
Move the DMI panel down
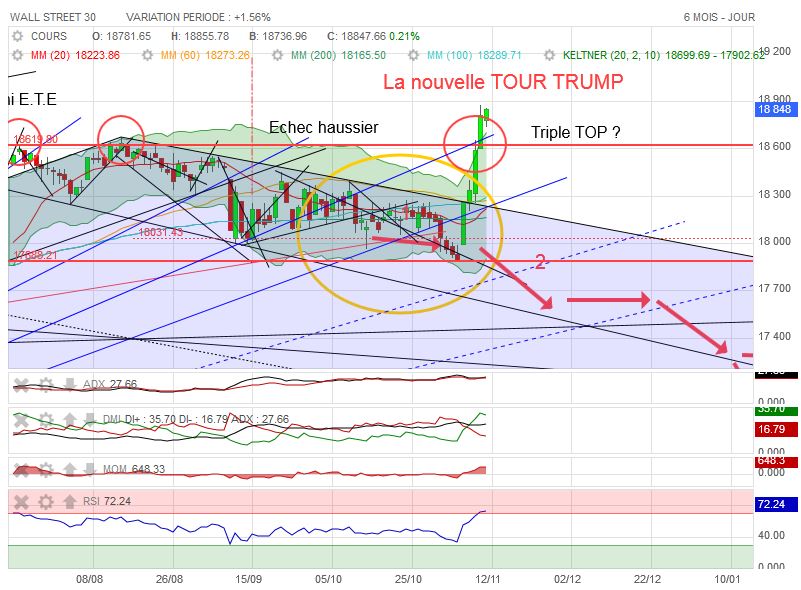pyautogui.click(x=89, y=420)
